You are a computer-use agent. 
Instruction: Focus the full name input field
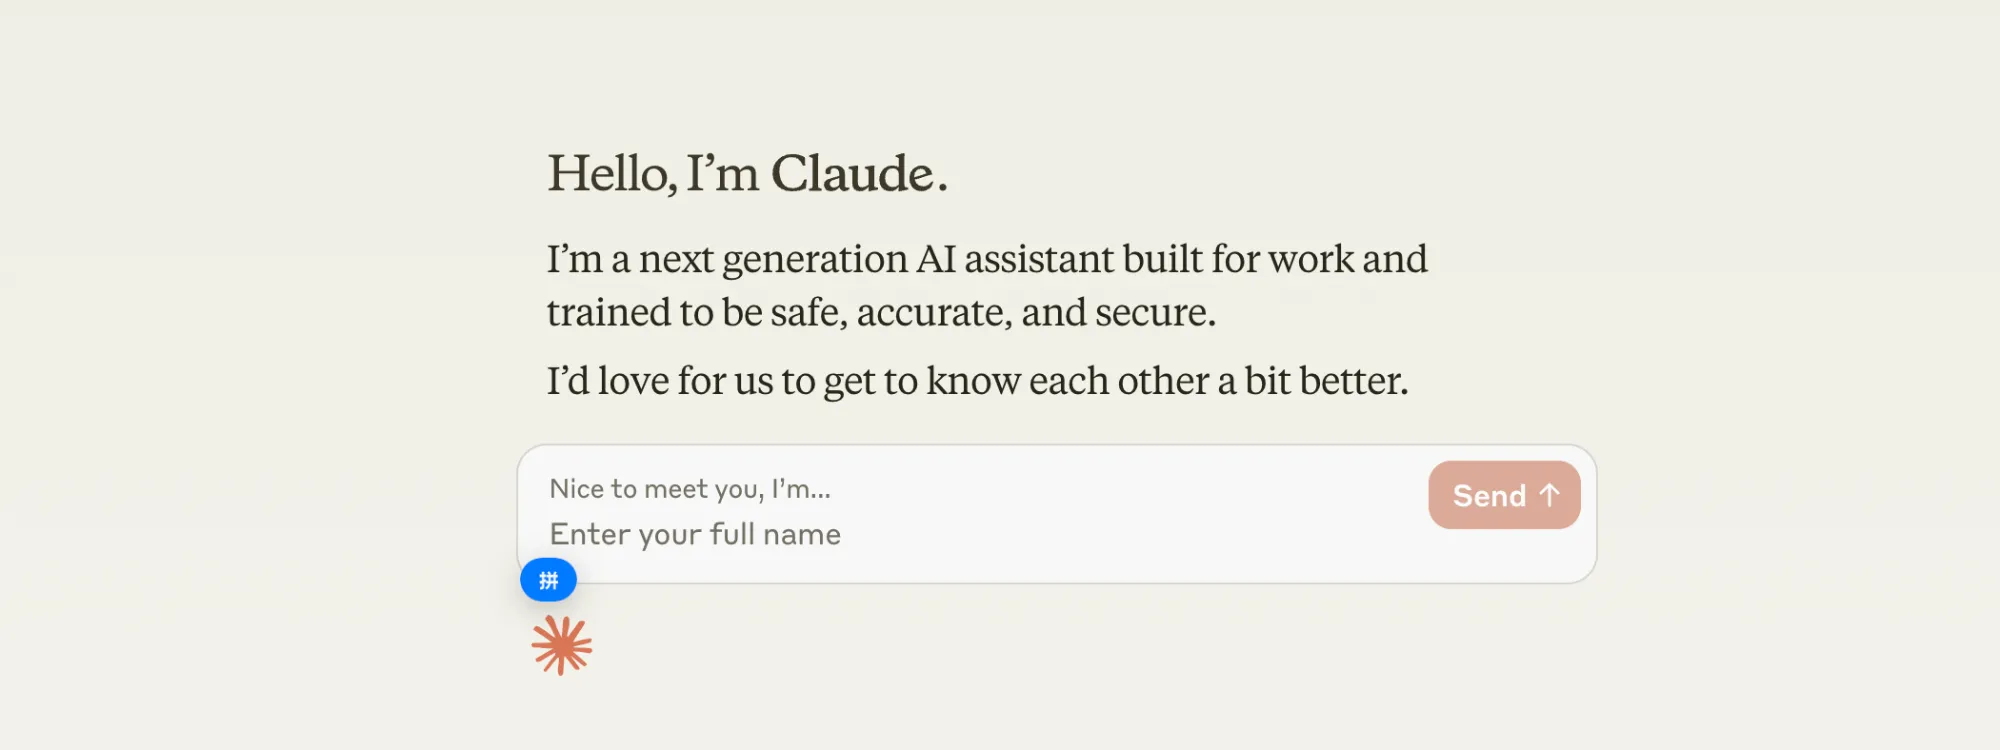coord(900,534)
